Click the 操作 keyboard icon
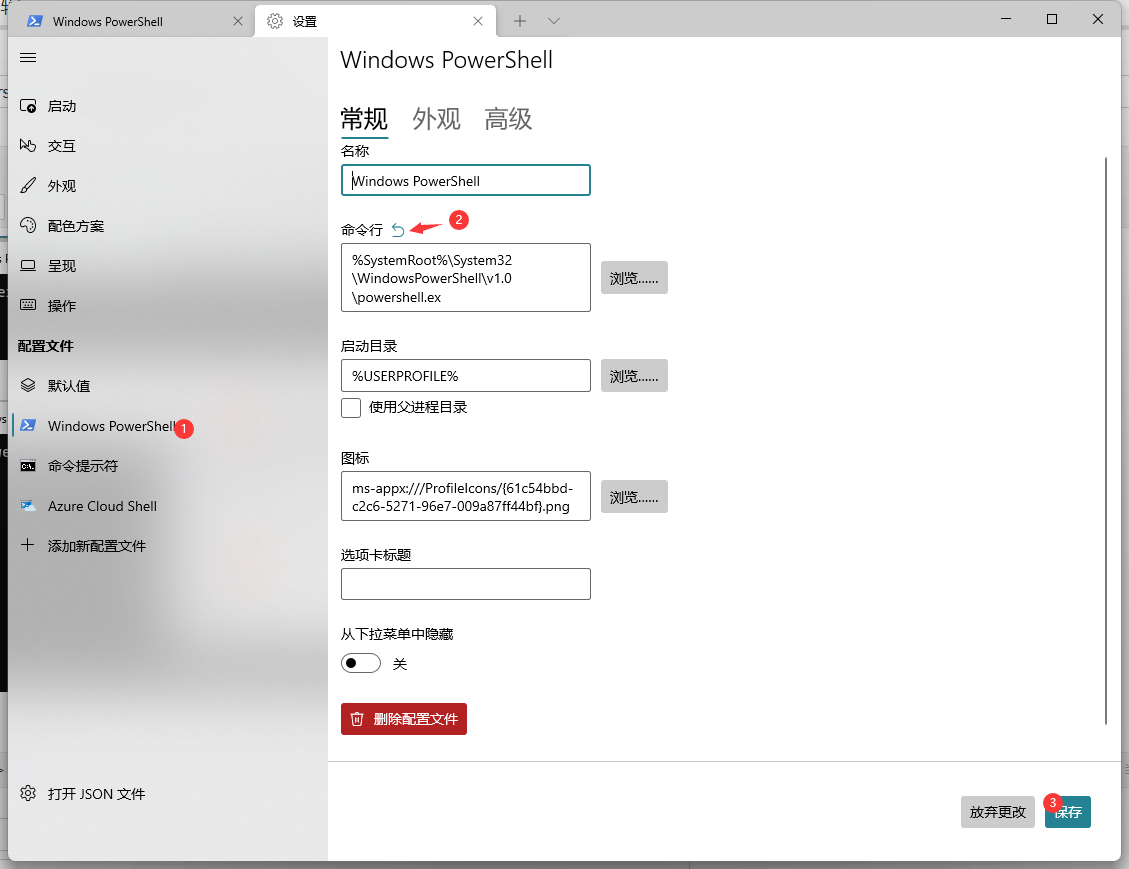The image size is (1129, 869). (28, 305)
